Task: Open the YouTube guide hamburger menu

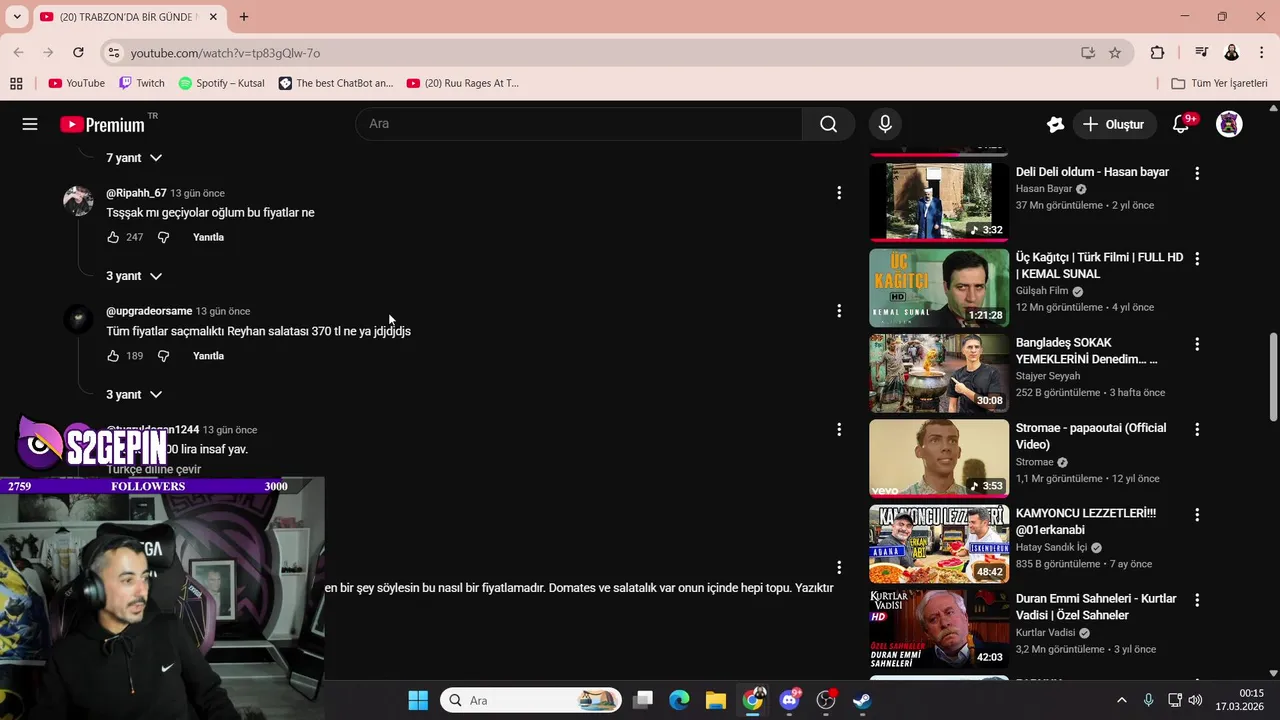Action: [30, 124]
